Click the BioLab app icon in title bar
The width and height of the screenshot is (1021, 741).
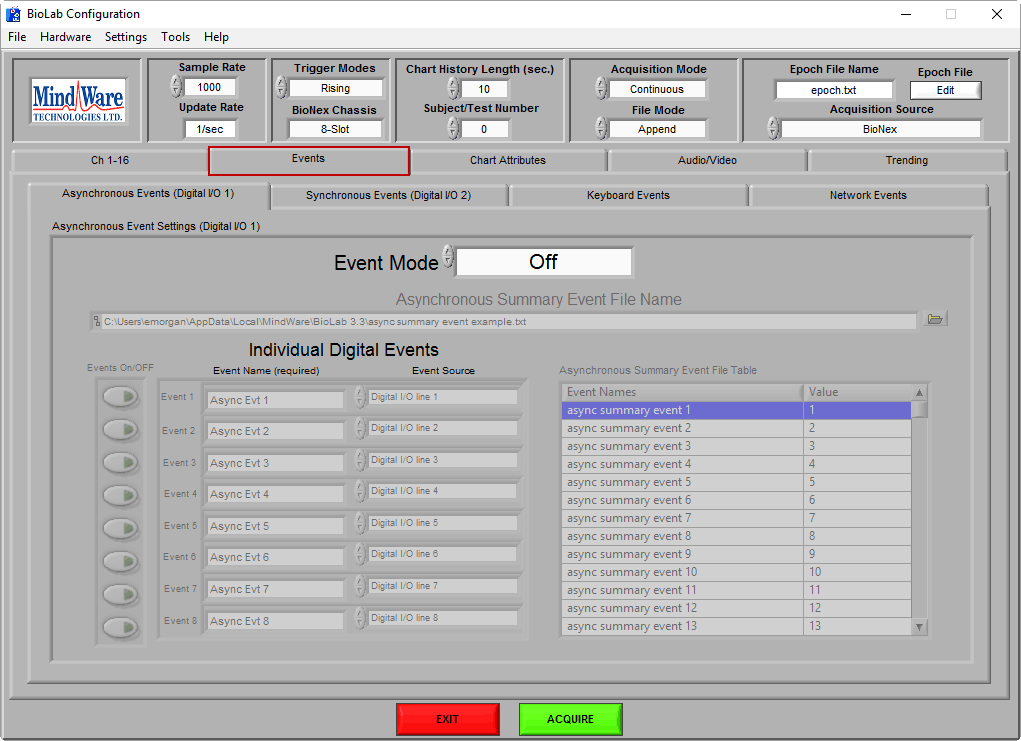(x=13, y=14)
